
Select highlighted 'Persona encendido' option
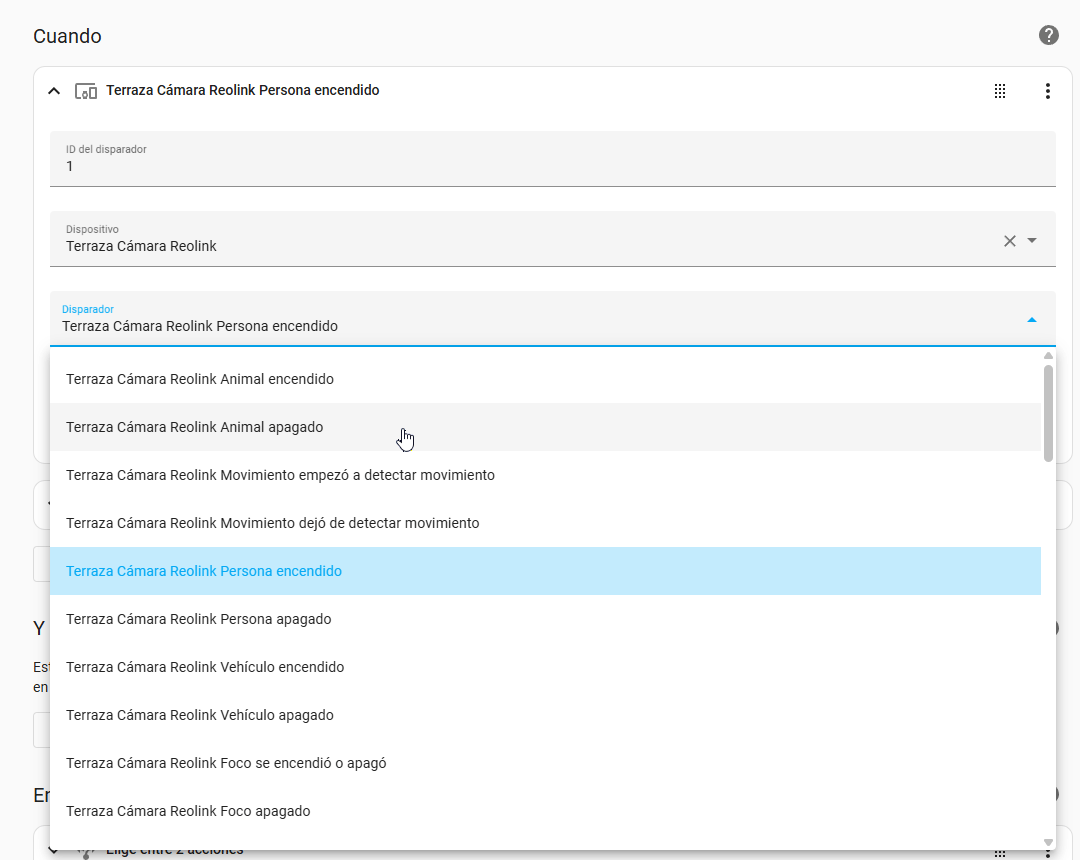click(x=546, y=571)
